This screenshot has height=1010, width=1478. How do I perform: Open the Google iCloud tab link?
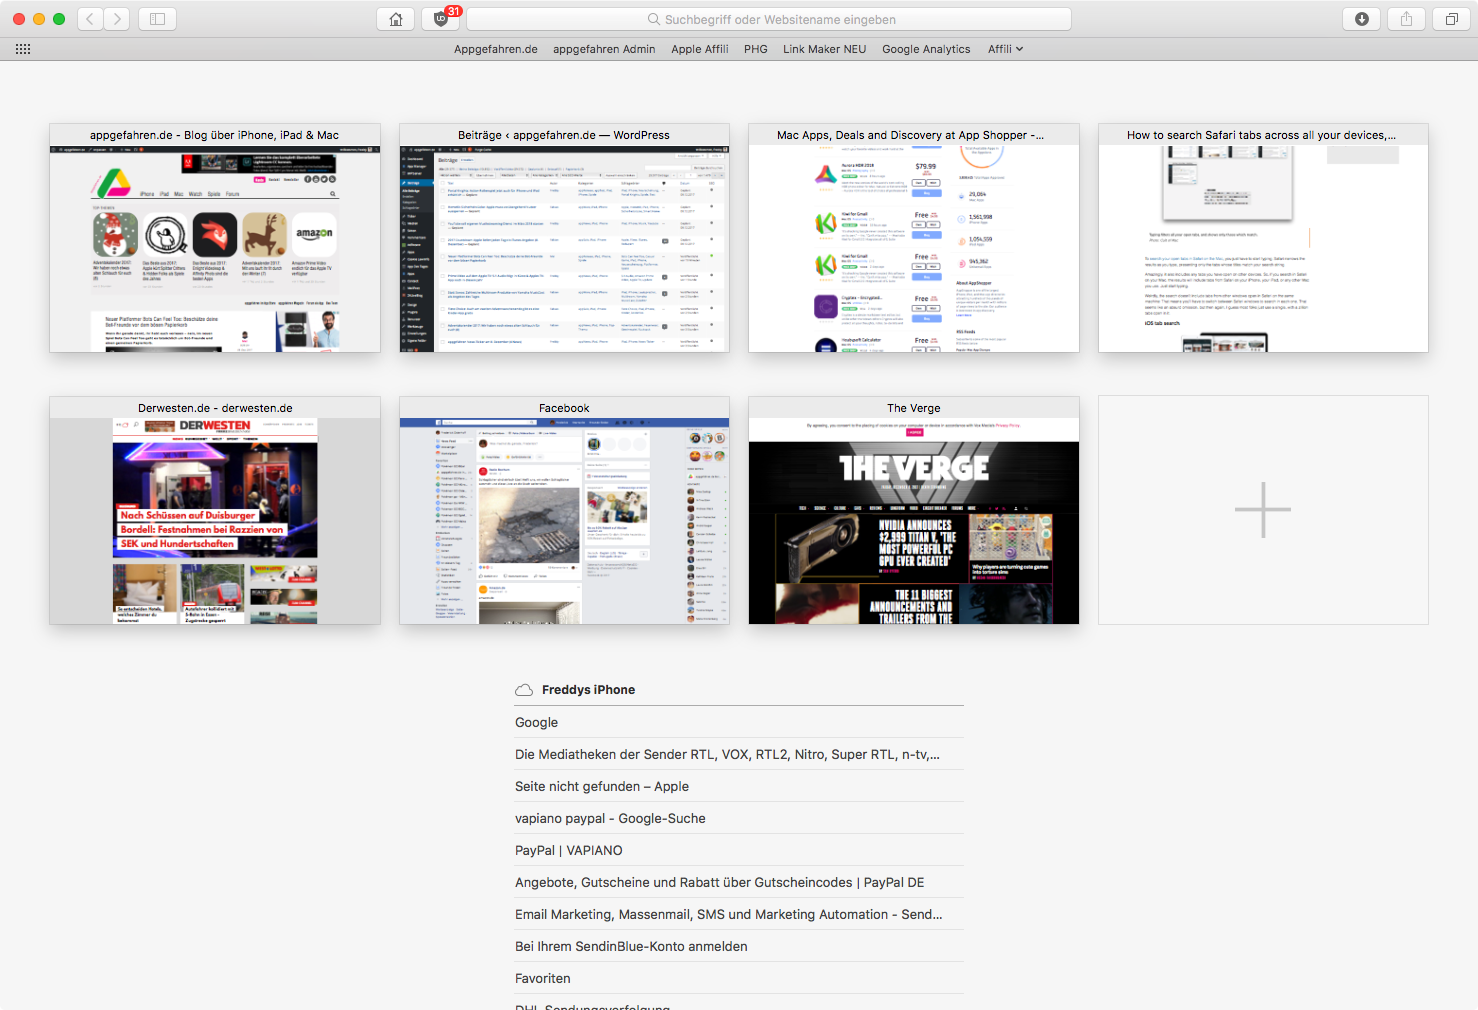536,722
